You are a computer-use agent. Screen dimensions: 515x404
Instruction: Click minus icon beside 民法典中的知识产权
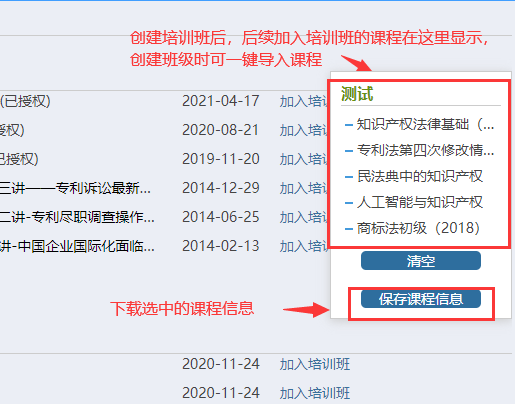349,177
